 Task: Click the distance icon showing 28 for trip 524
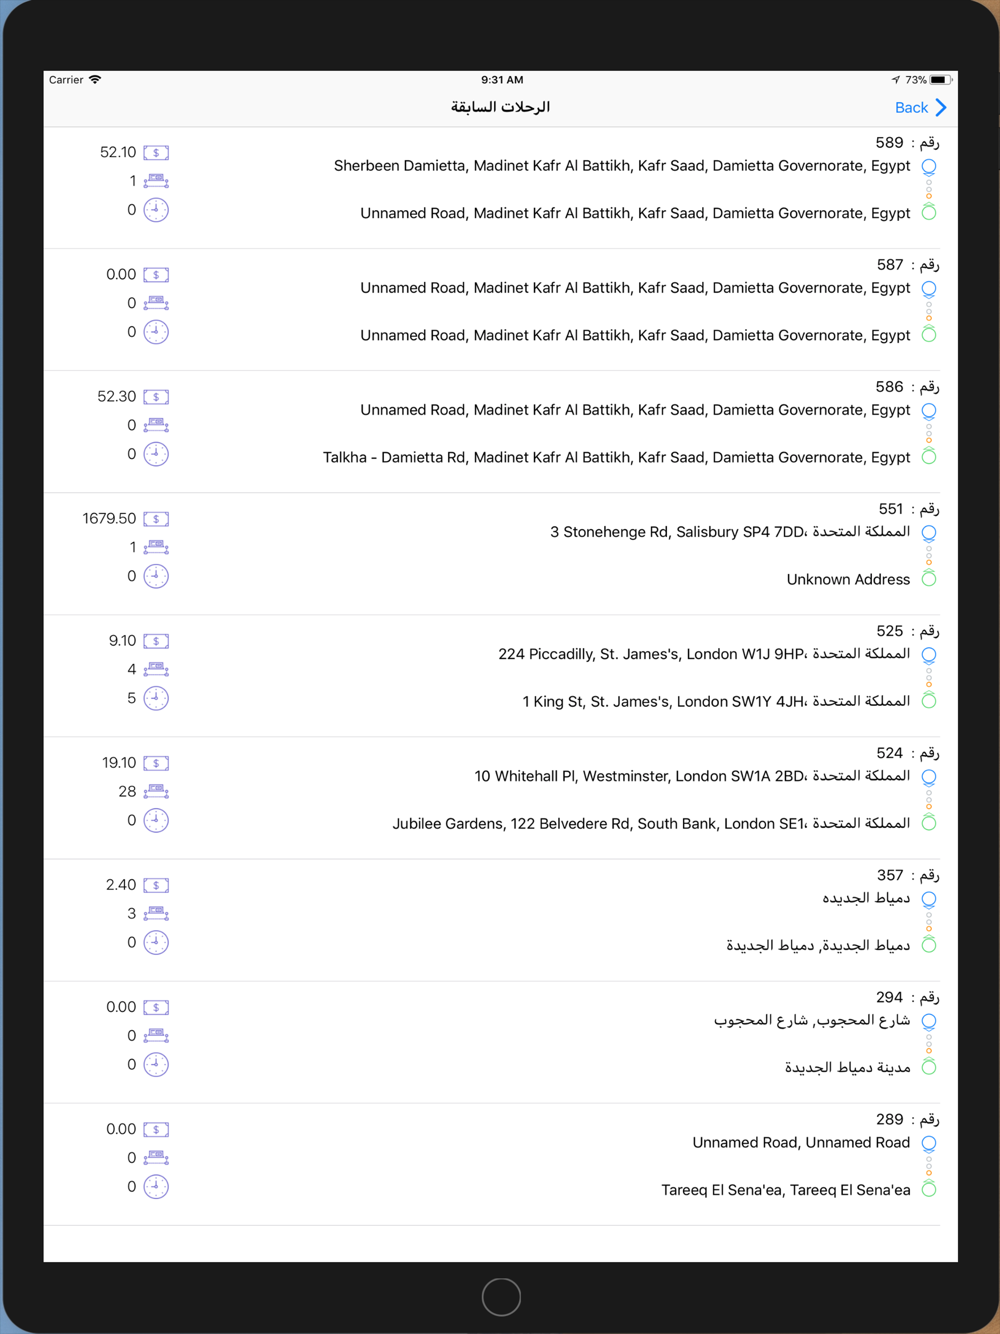point(156,791)
